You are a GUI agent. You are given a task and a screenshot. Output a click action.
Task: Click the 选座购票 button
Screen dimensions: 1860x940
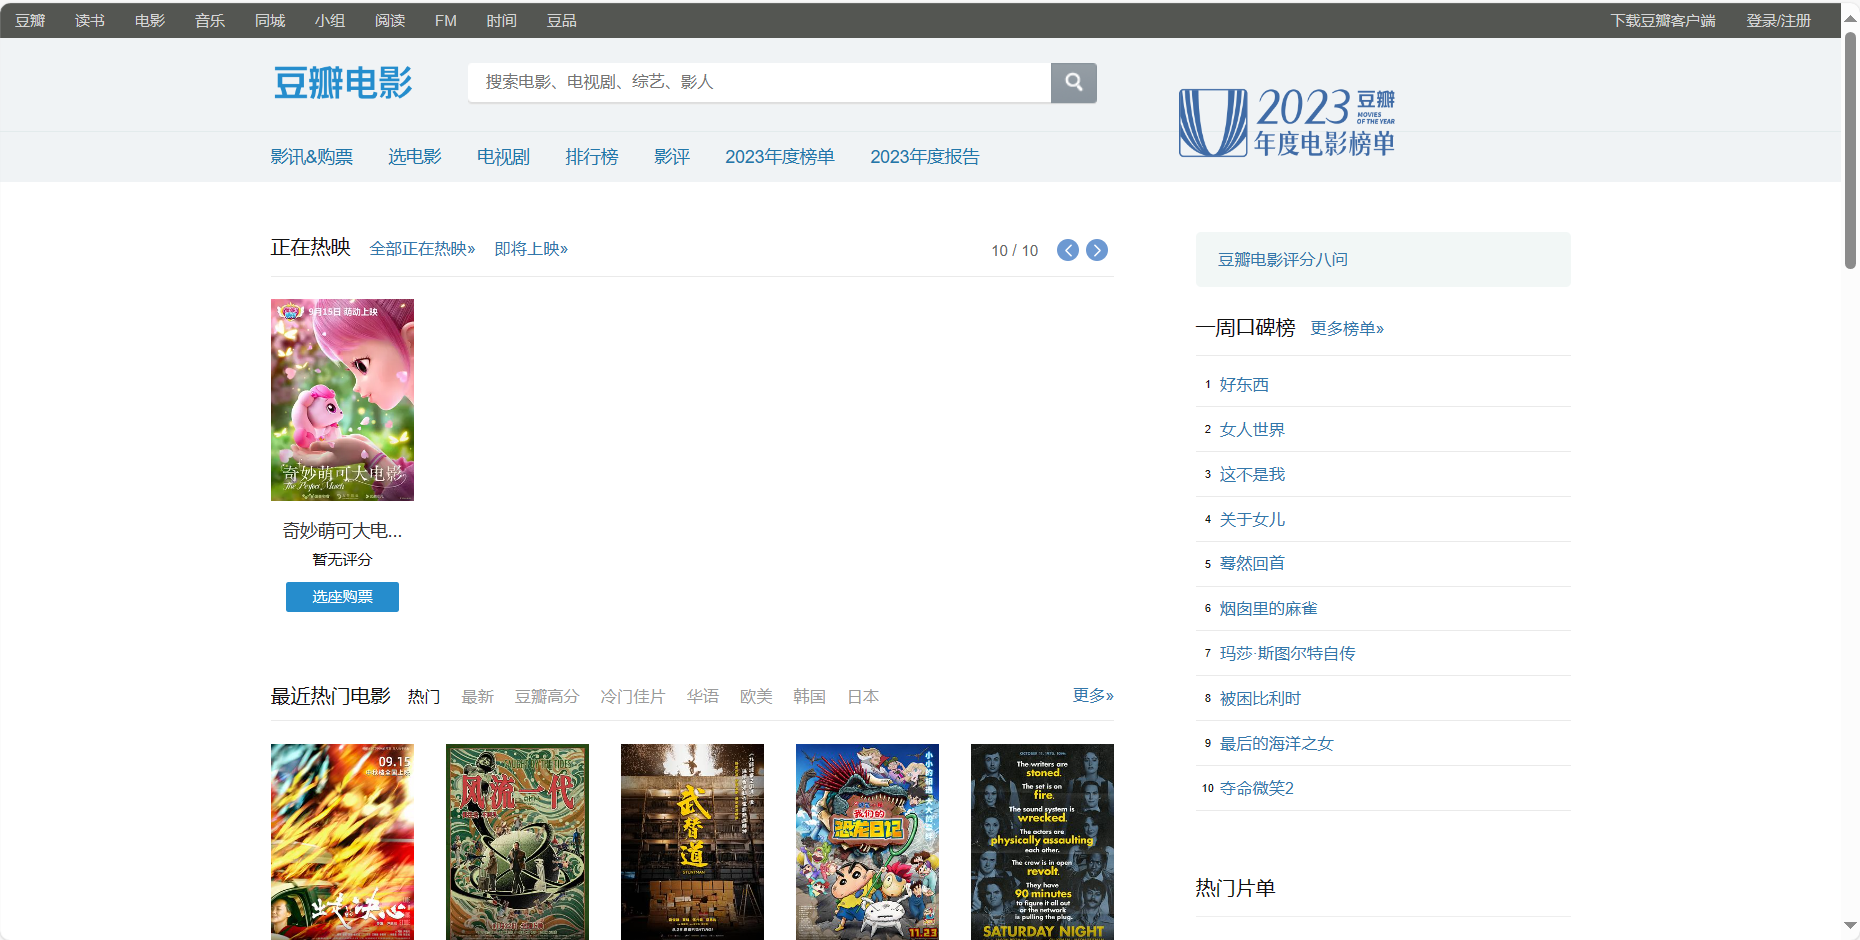[x=342, y=597]
